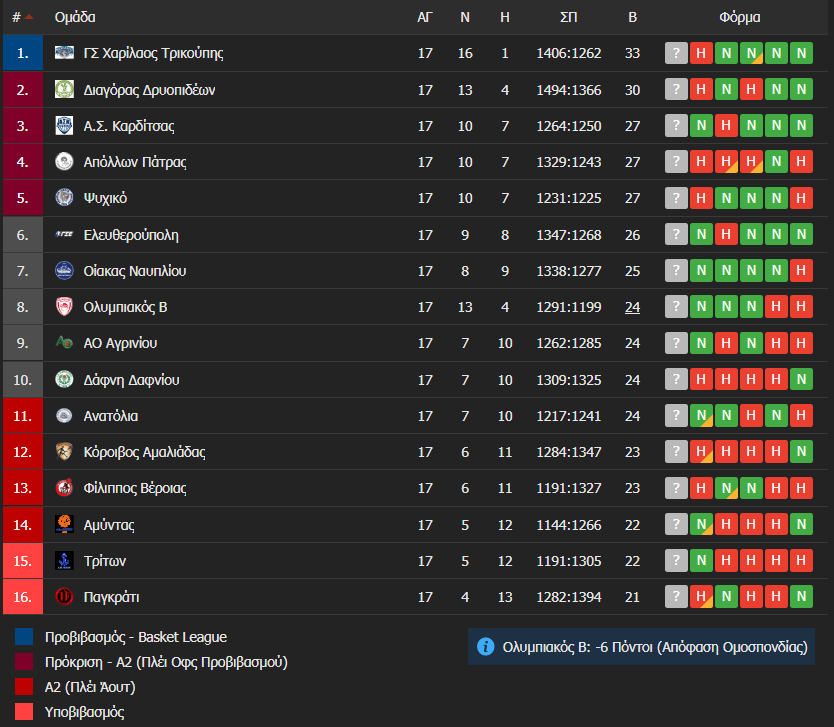Image resolution: width=834 pixels, height=727 pixels.
Task: Click Ολυμπιακός Β team logo
Action: pos(64,307)
